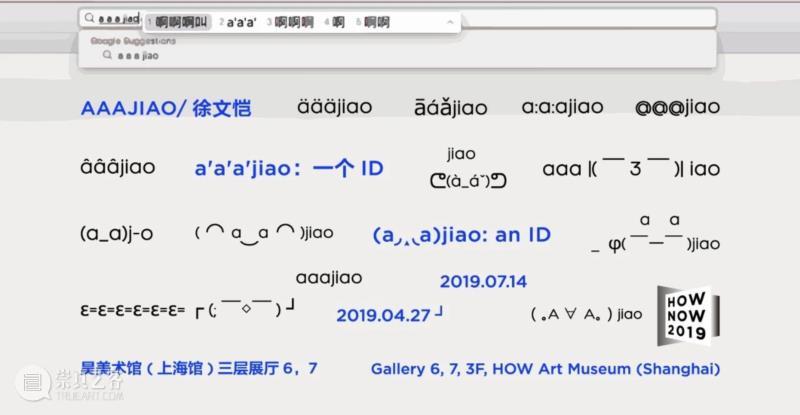
Task: Click the blue text a'a'a'jiao: 一个 ID
Action: point(289,168)
